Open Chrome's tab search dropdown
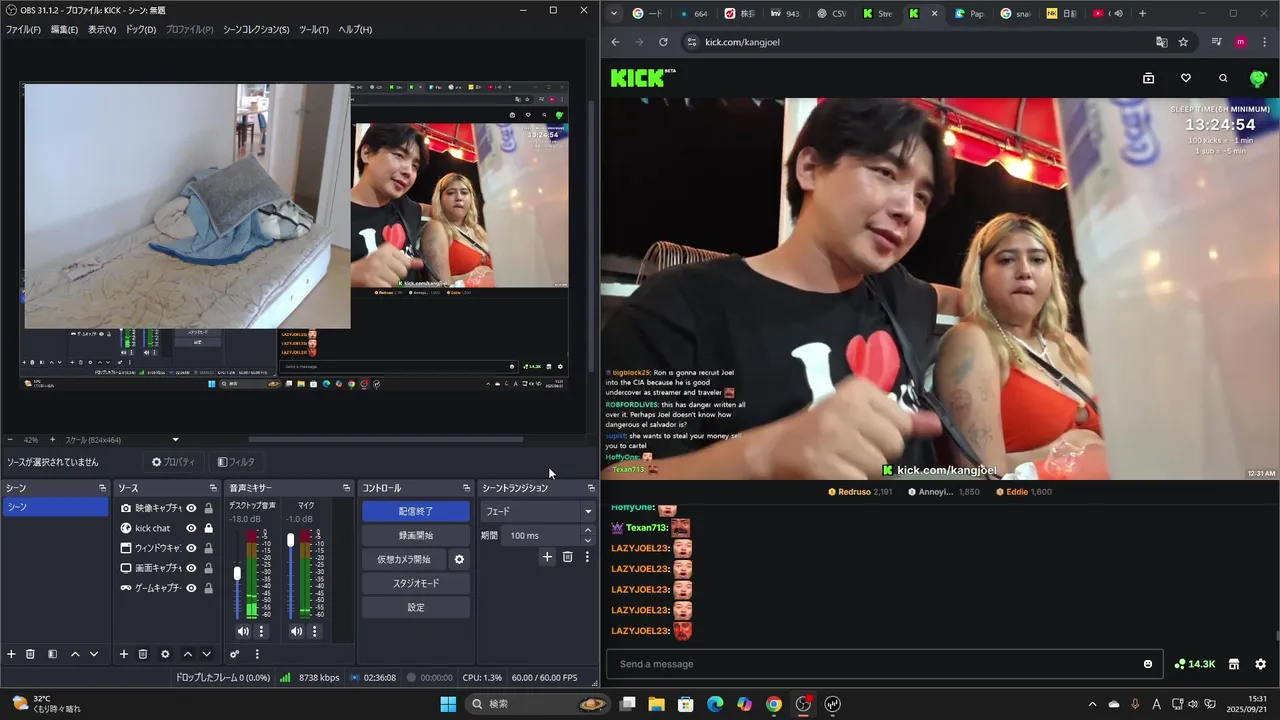This screenshot has height=720, width=1280. pos(615,14)
